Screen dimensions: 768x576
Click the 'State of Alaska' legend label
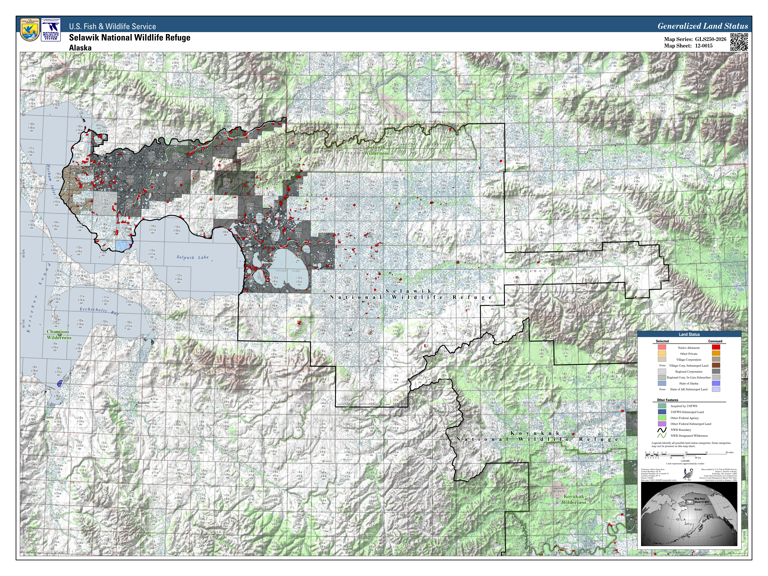click(689, 384)
